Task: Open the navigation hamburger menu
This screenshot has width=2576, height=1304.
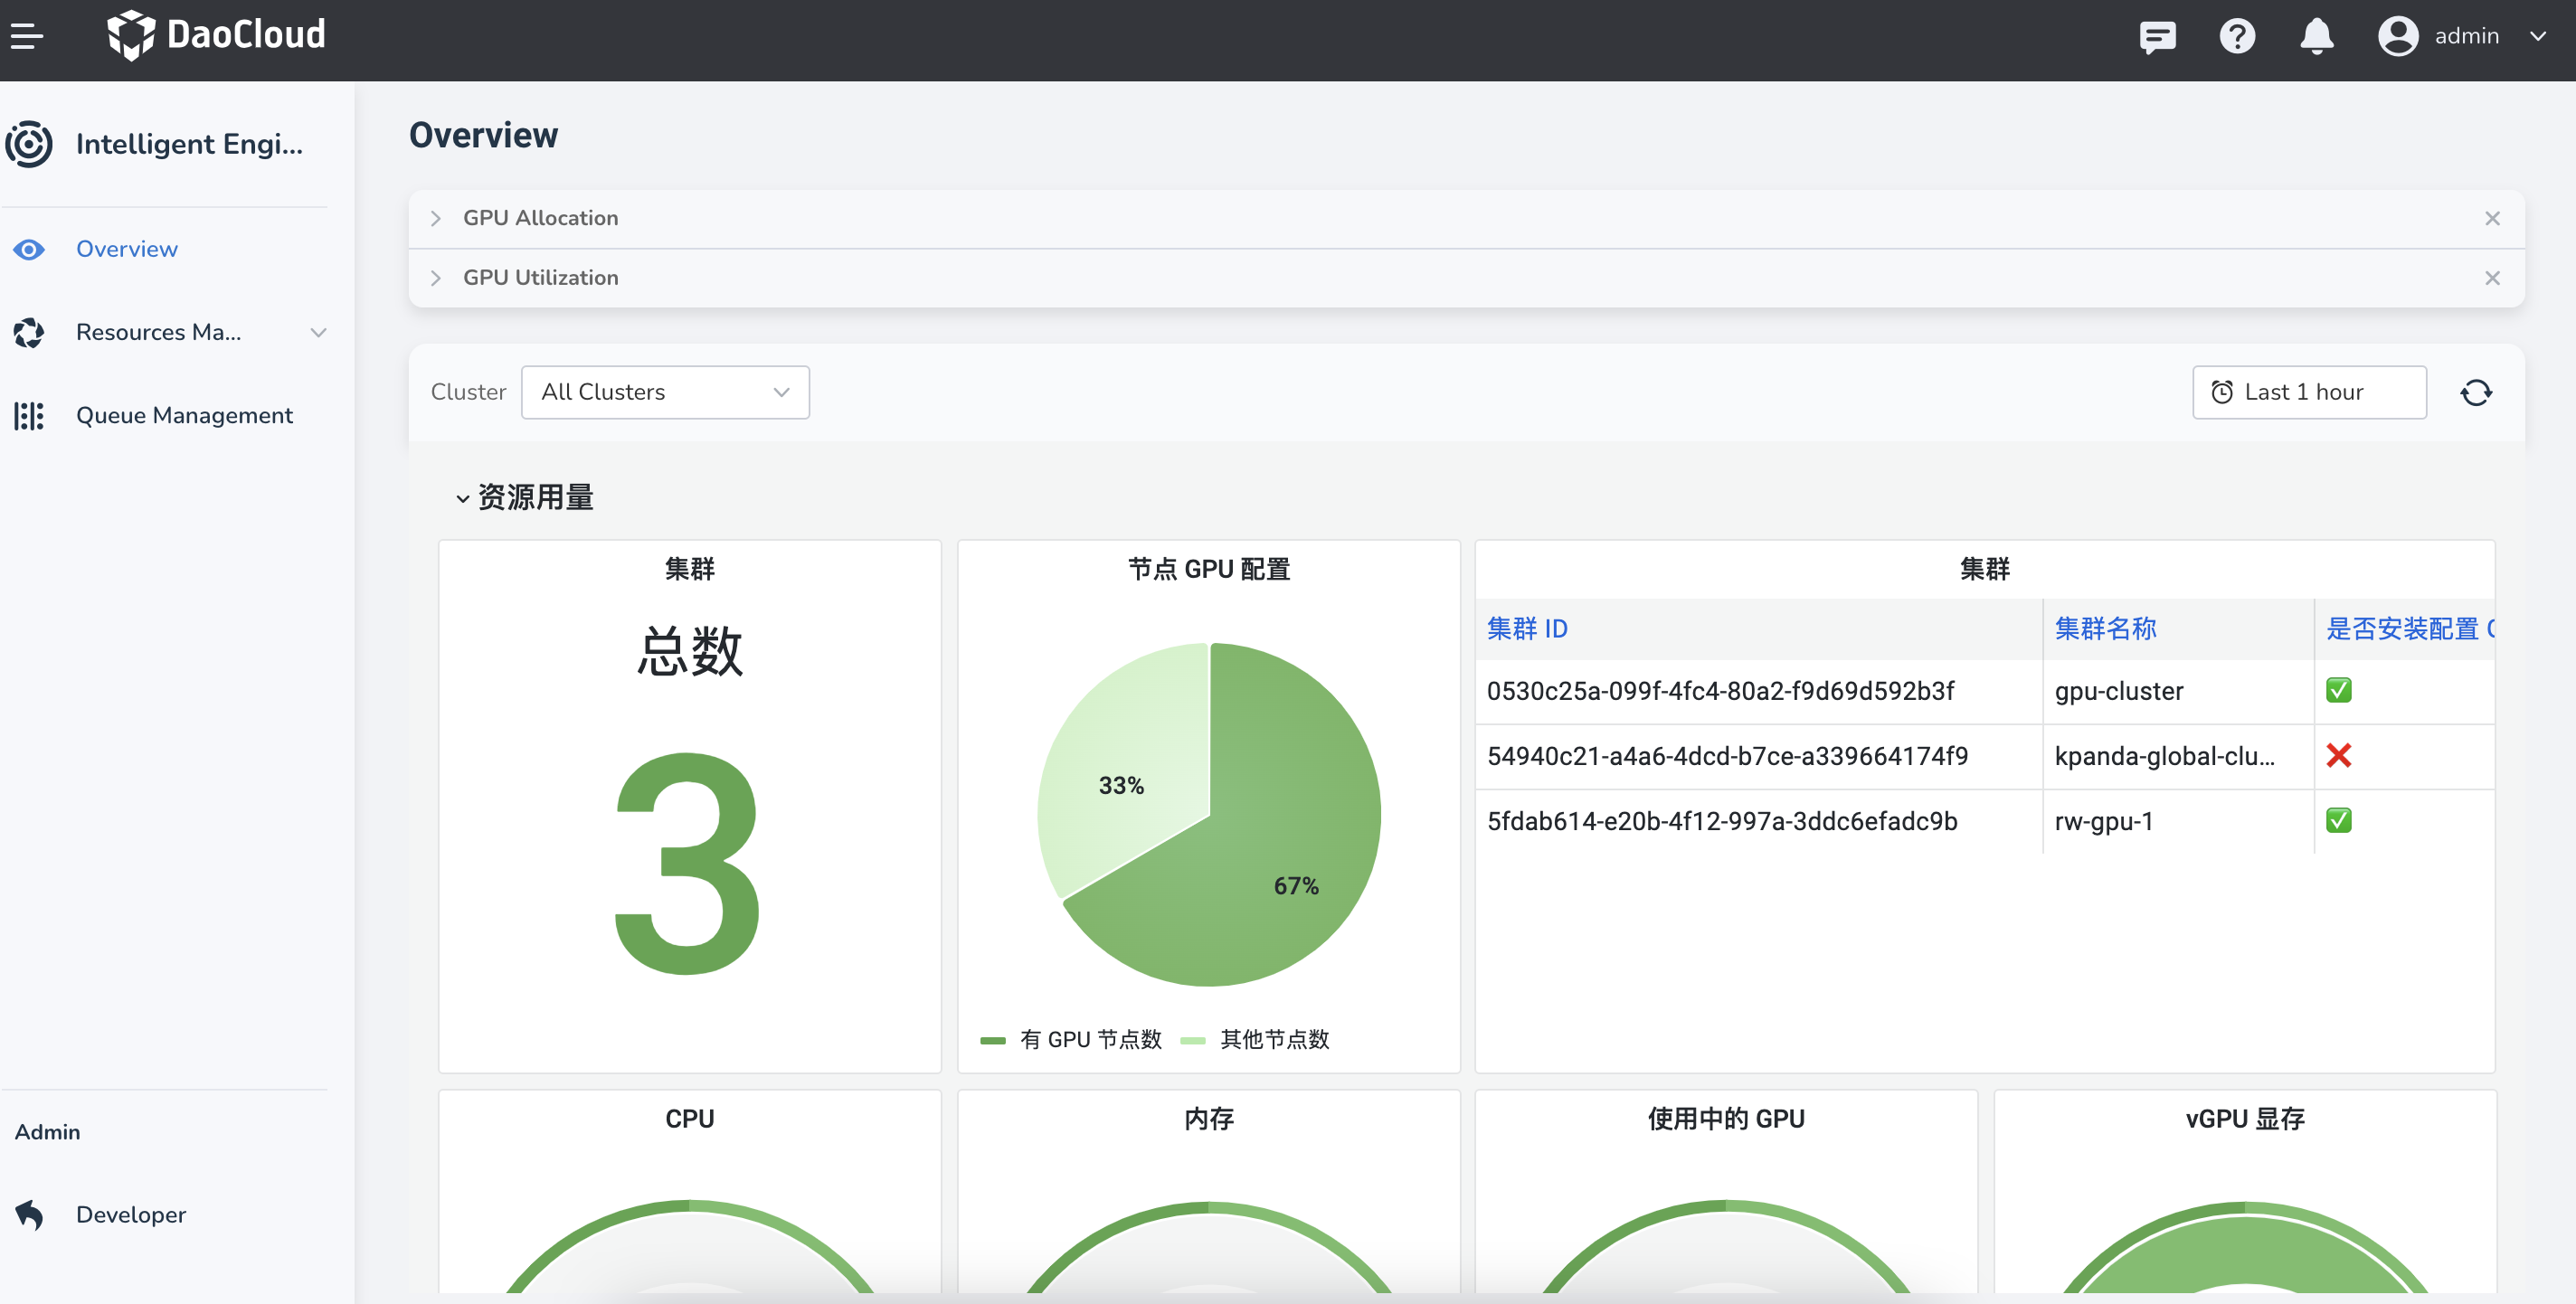Action: click(x=27, y=35)
